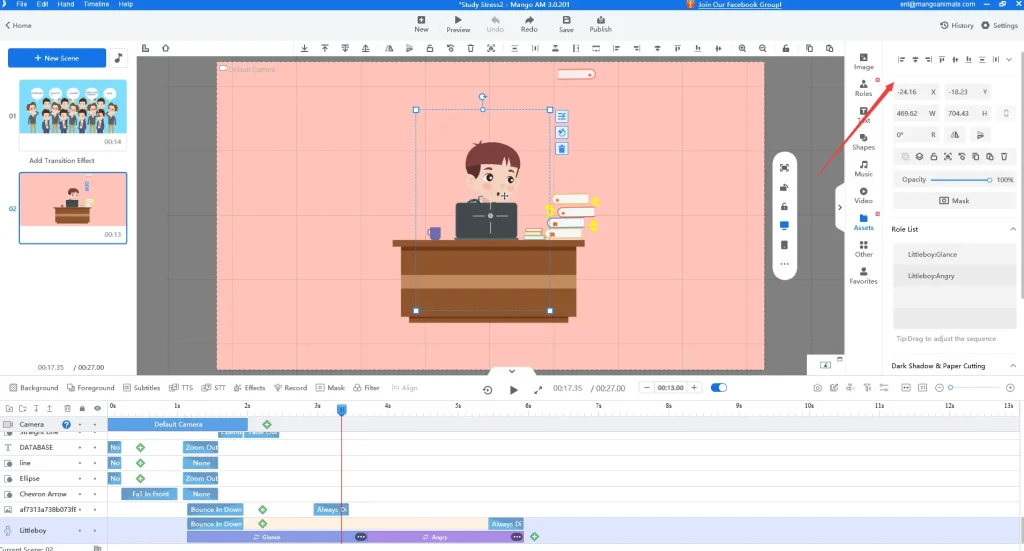The height and width of the screenshot is (551, 1024).
Task: Click the delete icon beside selected character
Action: pos(562,149)
